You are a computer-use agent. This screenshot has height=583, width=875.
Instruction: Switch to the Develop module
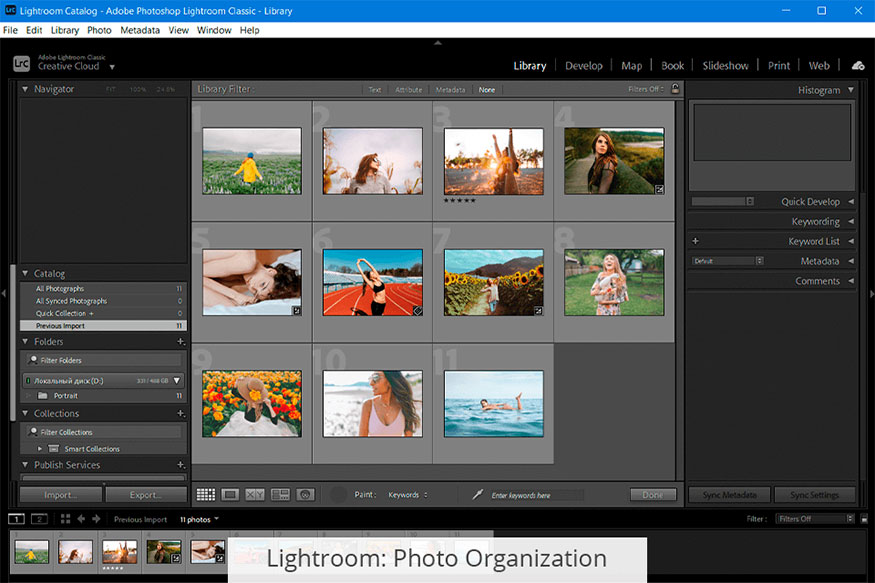(584, 66)
